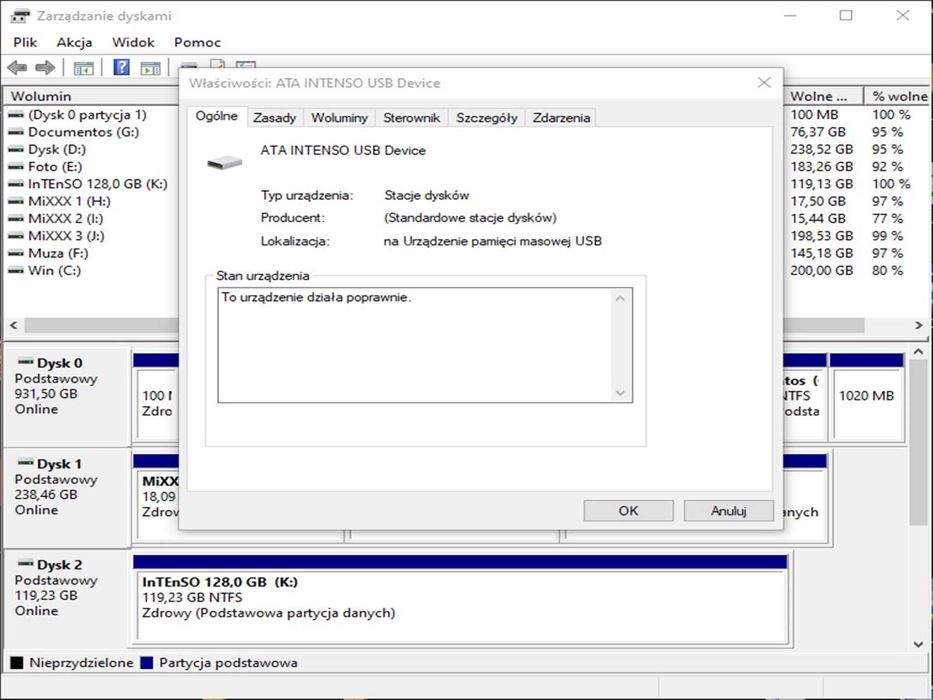Viewport: 933px width, 700px height.
Task: Open the Akcja menu
Action: [74, 42]
